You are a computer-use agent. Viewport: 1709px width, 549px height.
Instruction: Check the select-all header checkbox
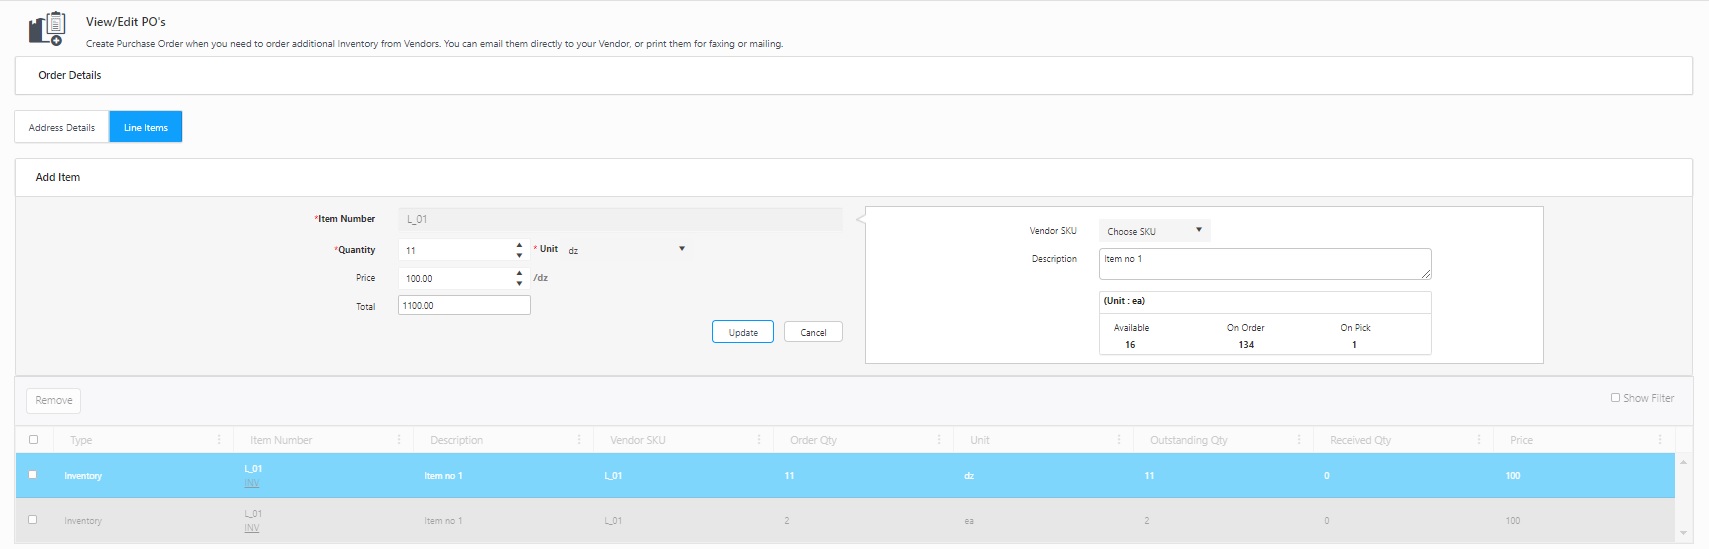coord(34,440)
